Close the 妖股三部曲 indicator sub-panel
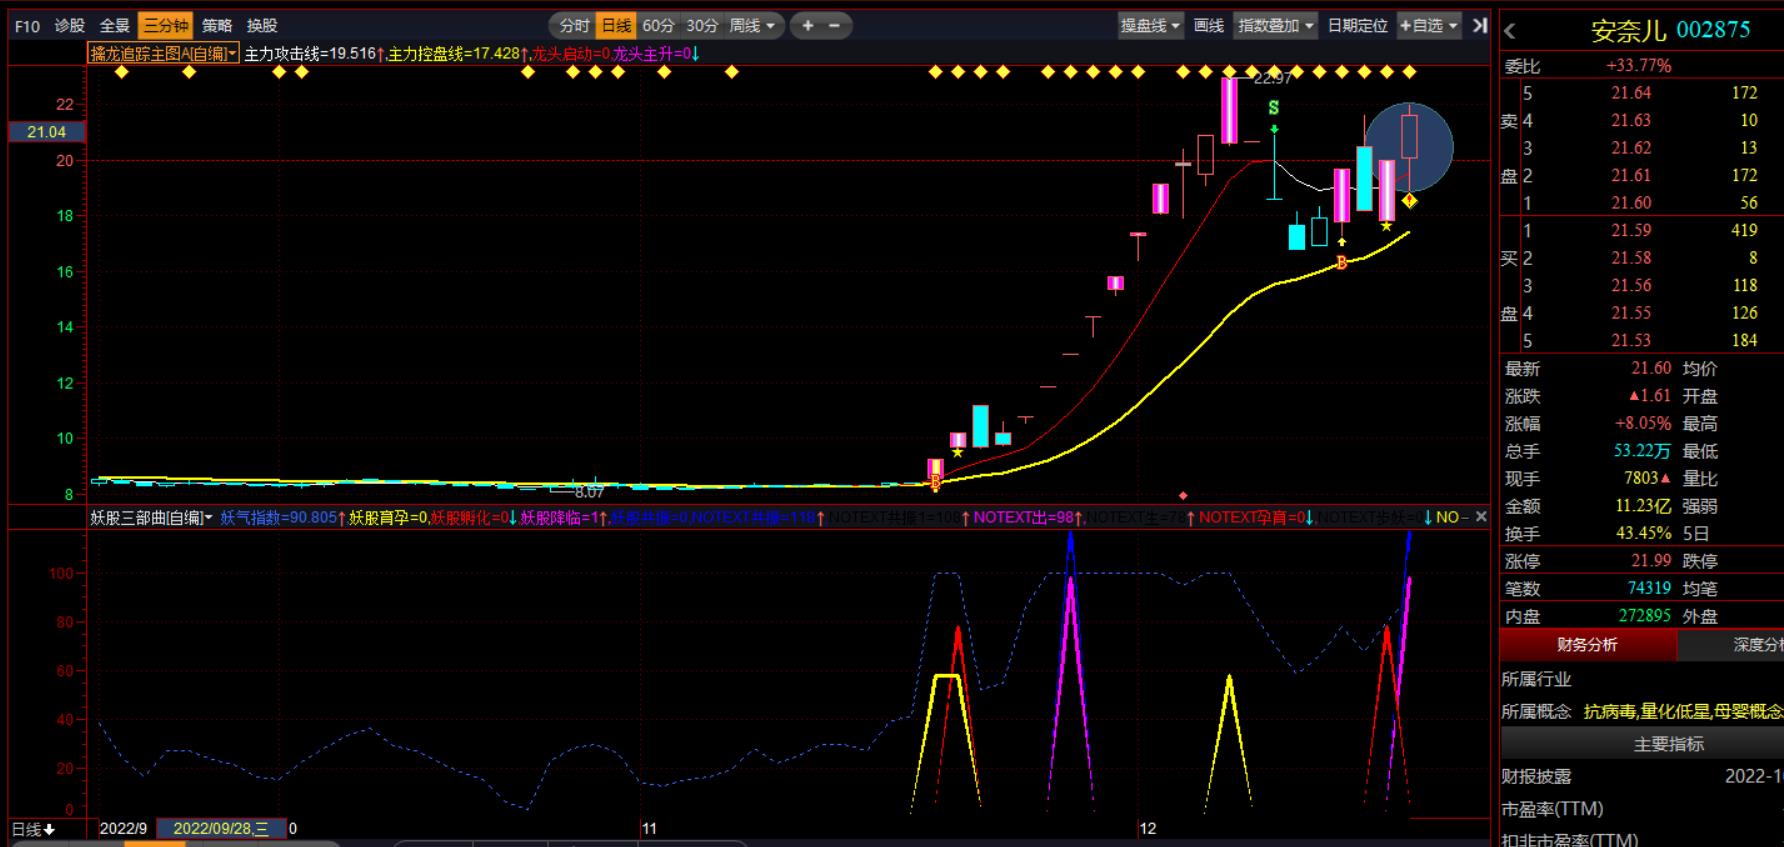Screen dimensions: 1784x847 point(1481,517)
